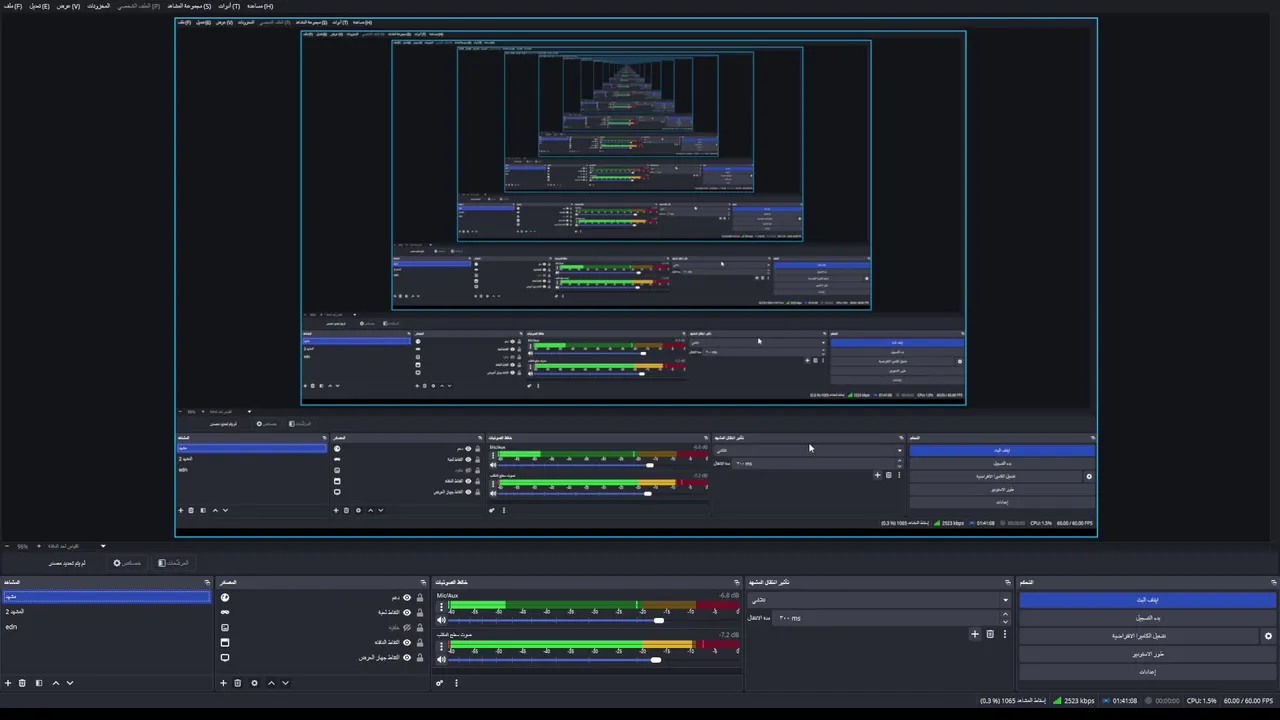The height and width of the screenshot is (720, 1280).
Task: Open the File (F) menu
Action: [12, 6]
